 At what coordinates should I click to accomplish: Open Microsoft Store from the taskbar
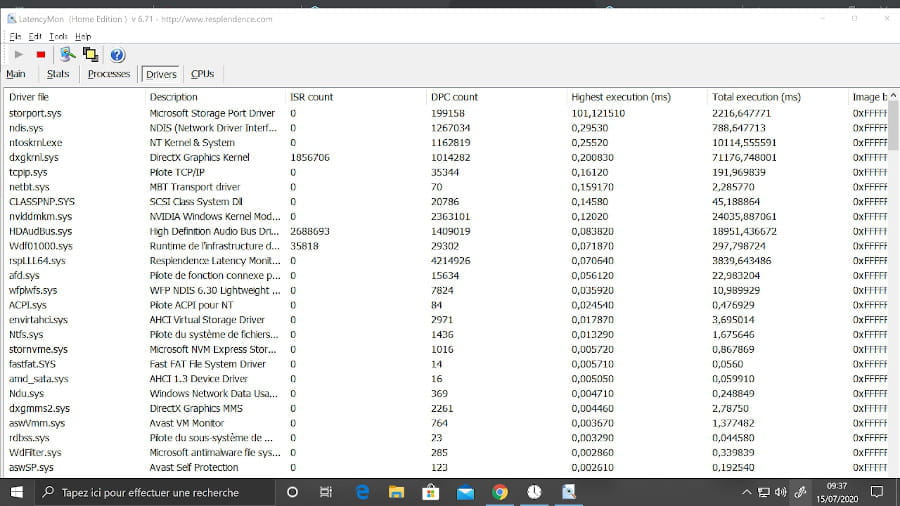tap(431, 492)
